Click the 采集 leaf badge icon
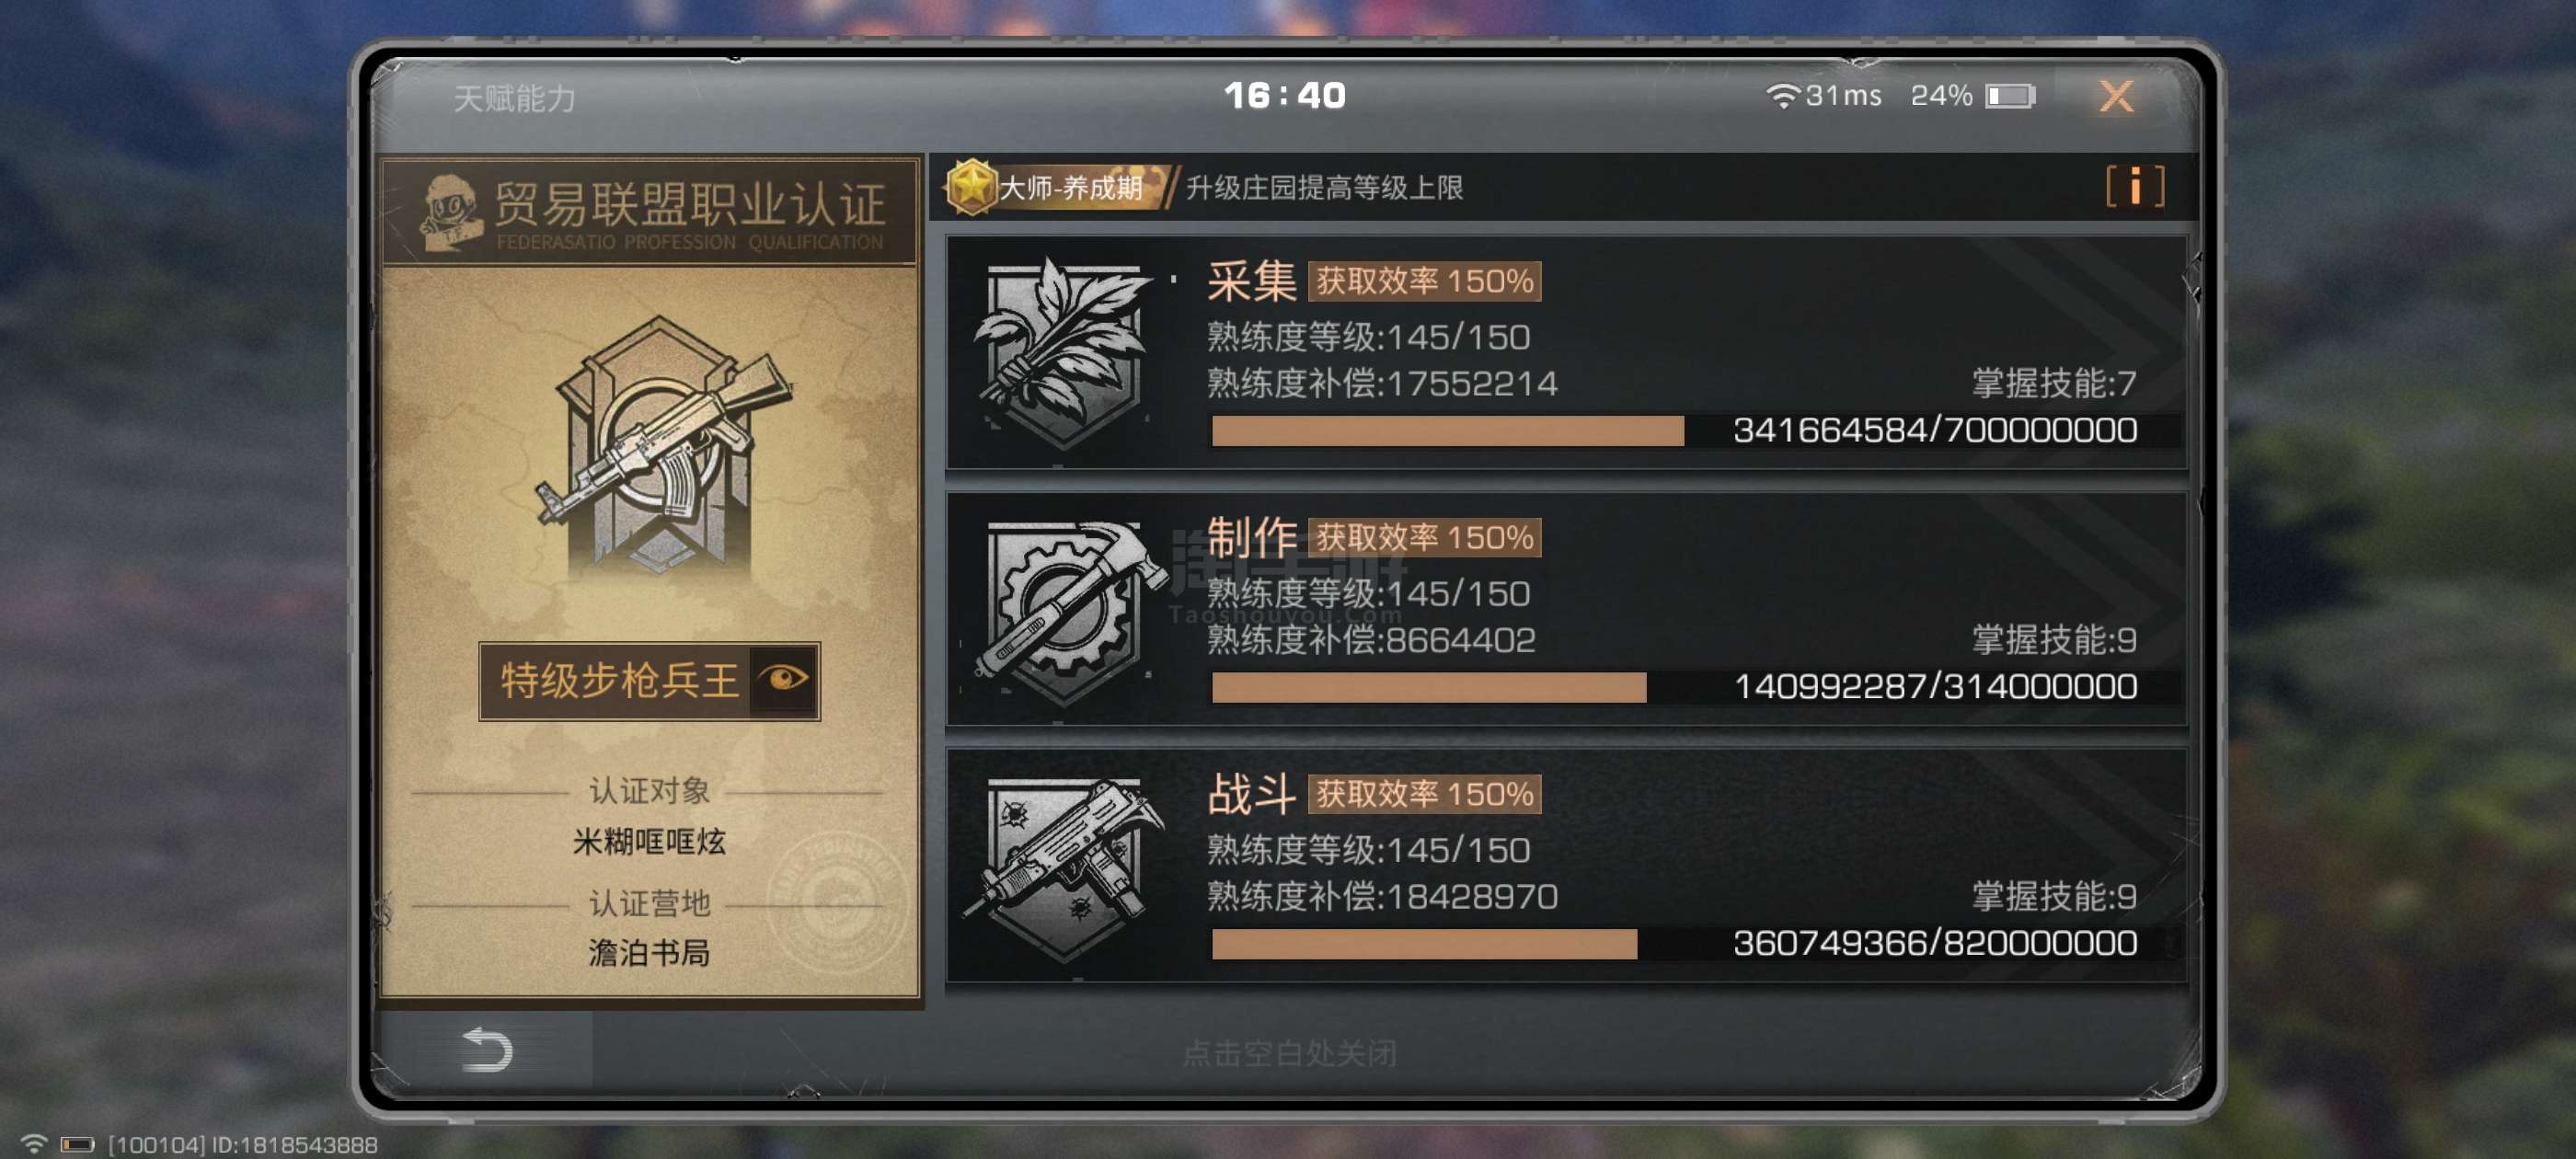Viewport: 2576px width, 1159px height. click(x=1063, y=352)
